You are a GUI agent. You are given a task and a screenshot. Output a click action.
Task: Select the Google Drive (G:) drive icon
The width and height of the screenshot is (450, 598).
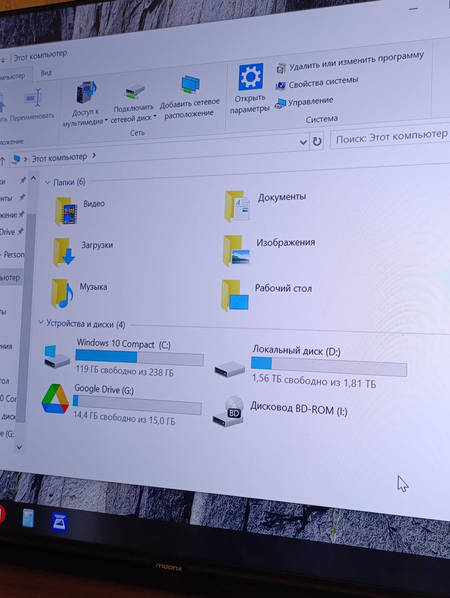pyautogui.click(x=55, y=399)
